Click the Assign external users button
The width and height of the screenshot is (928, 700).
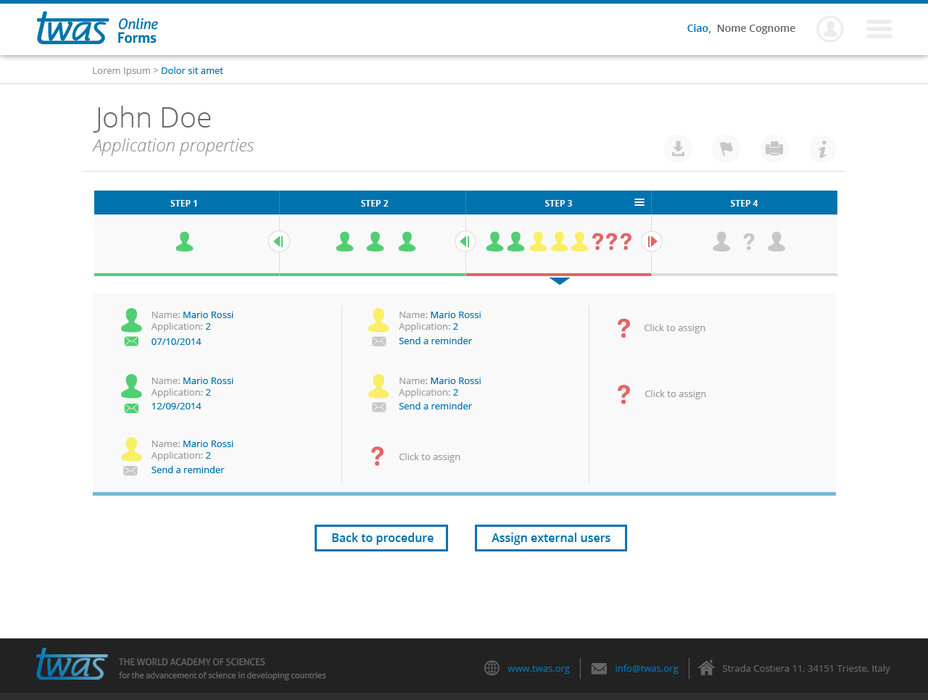click(550, 538)
